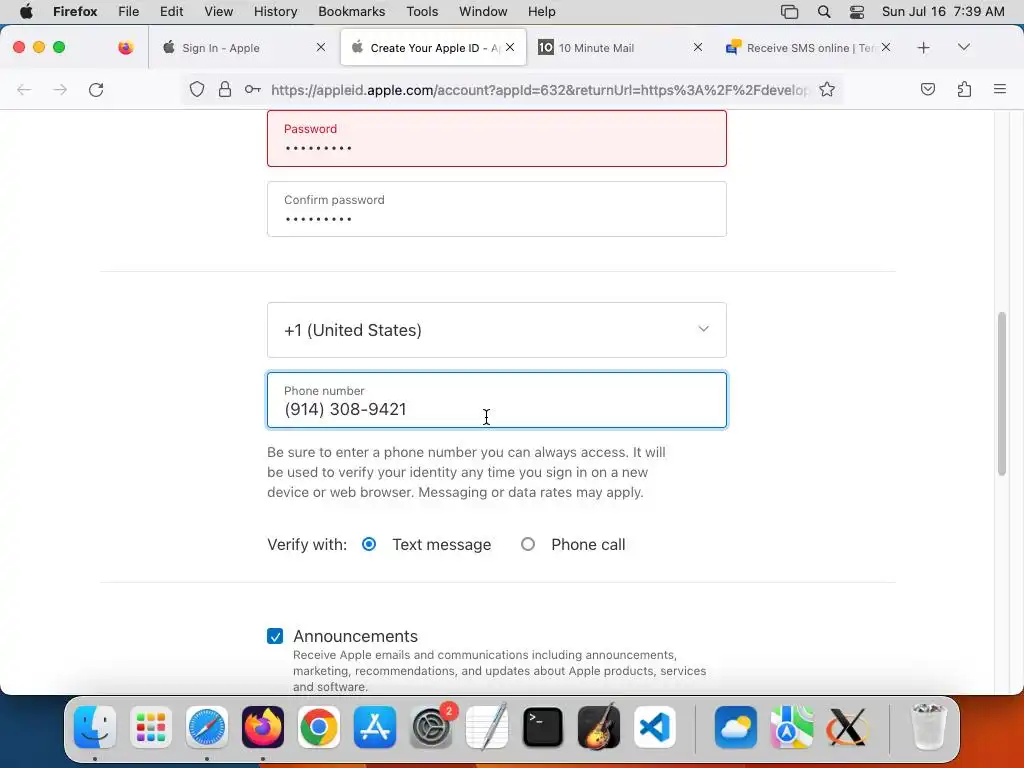This screenshot has width=1024, height=768.
Task: Open the Pocket save icon
Action: point(927,89)
